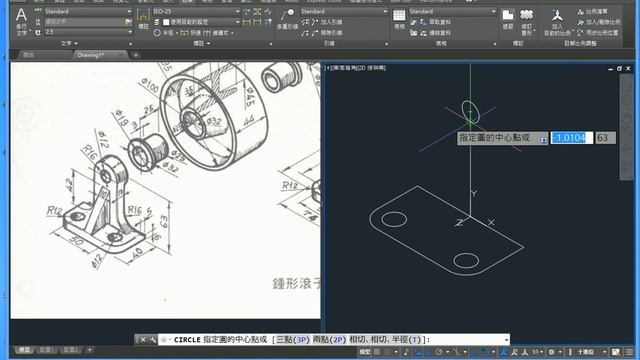Open the second layout (配置2) tab
Image resolution: width=640 pixels, height=360 pixels.
click(x=71, y=350)
